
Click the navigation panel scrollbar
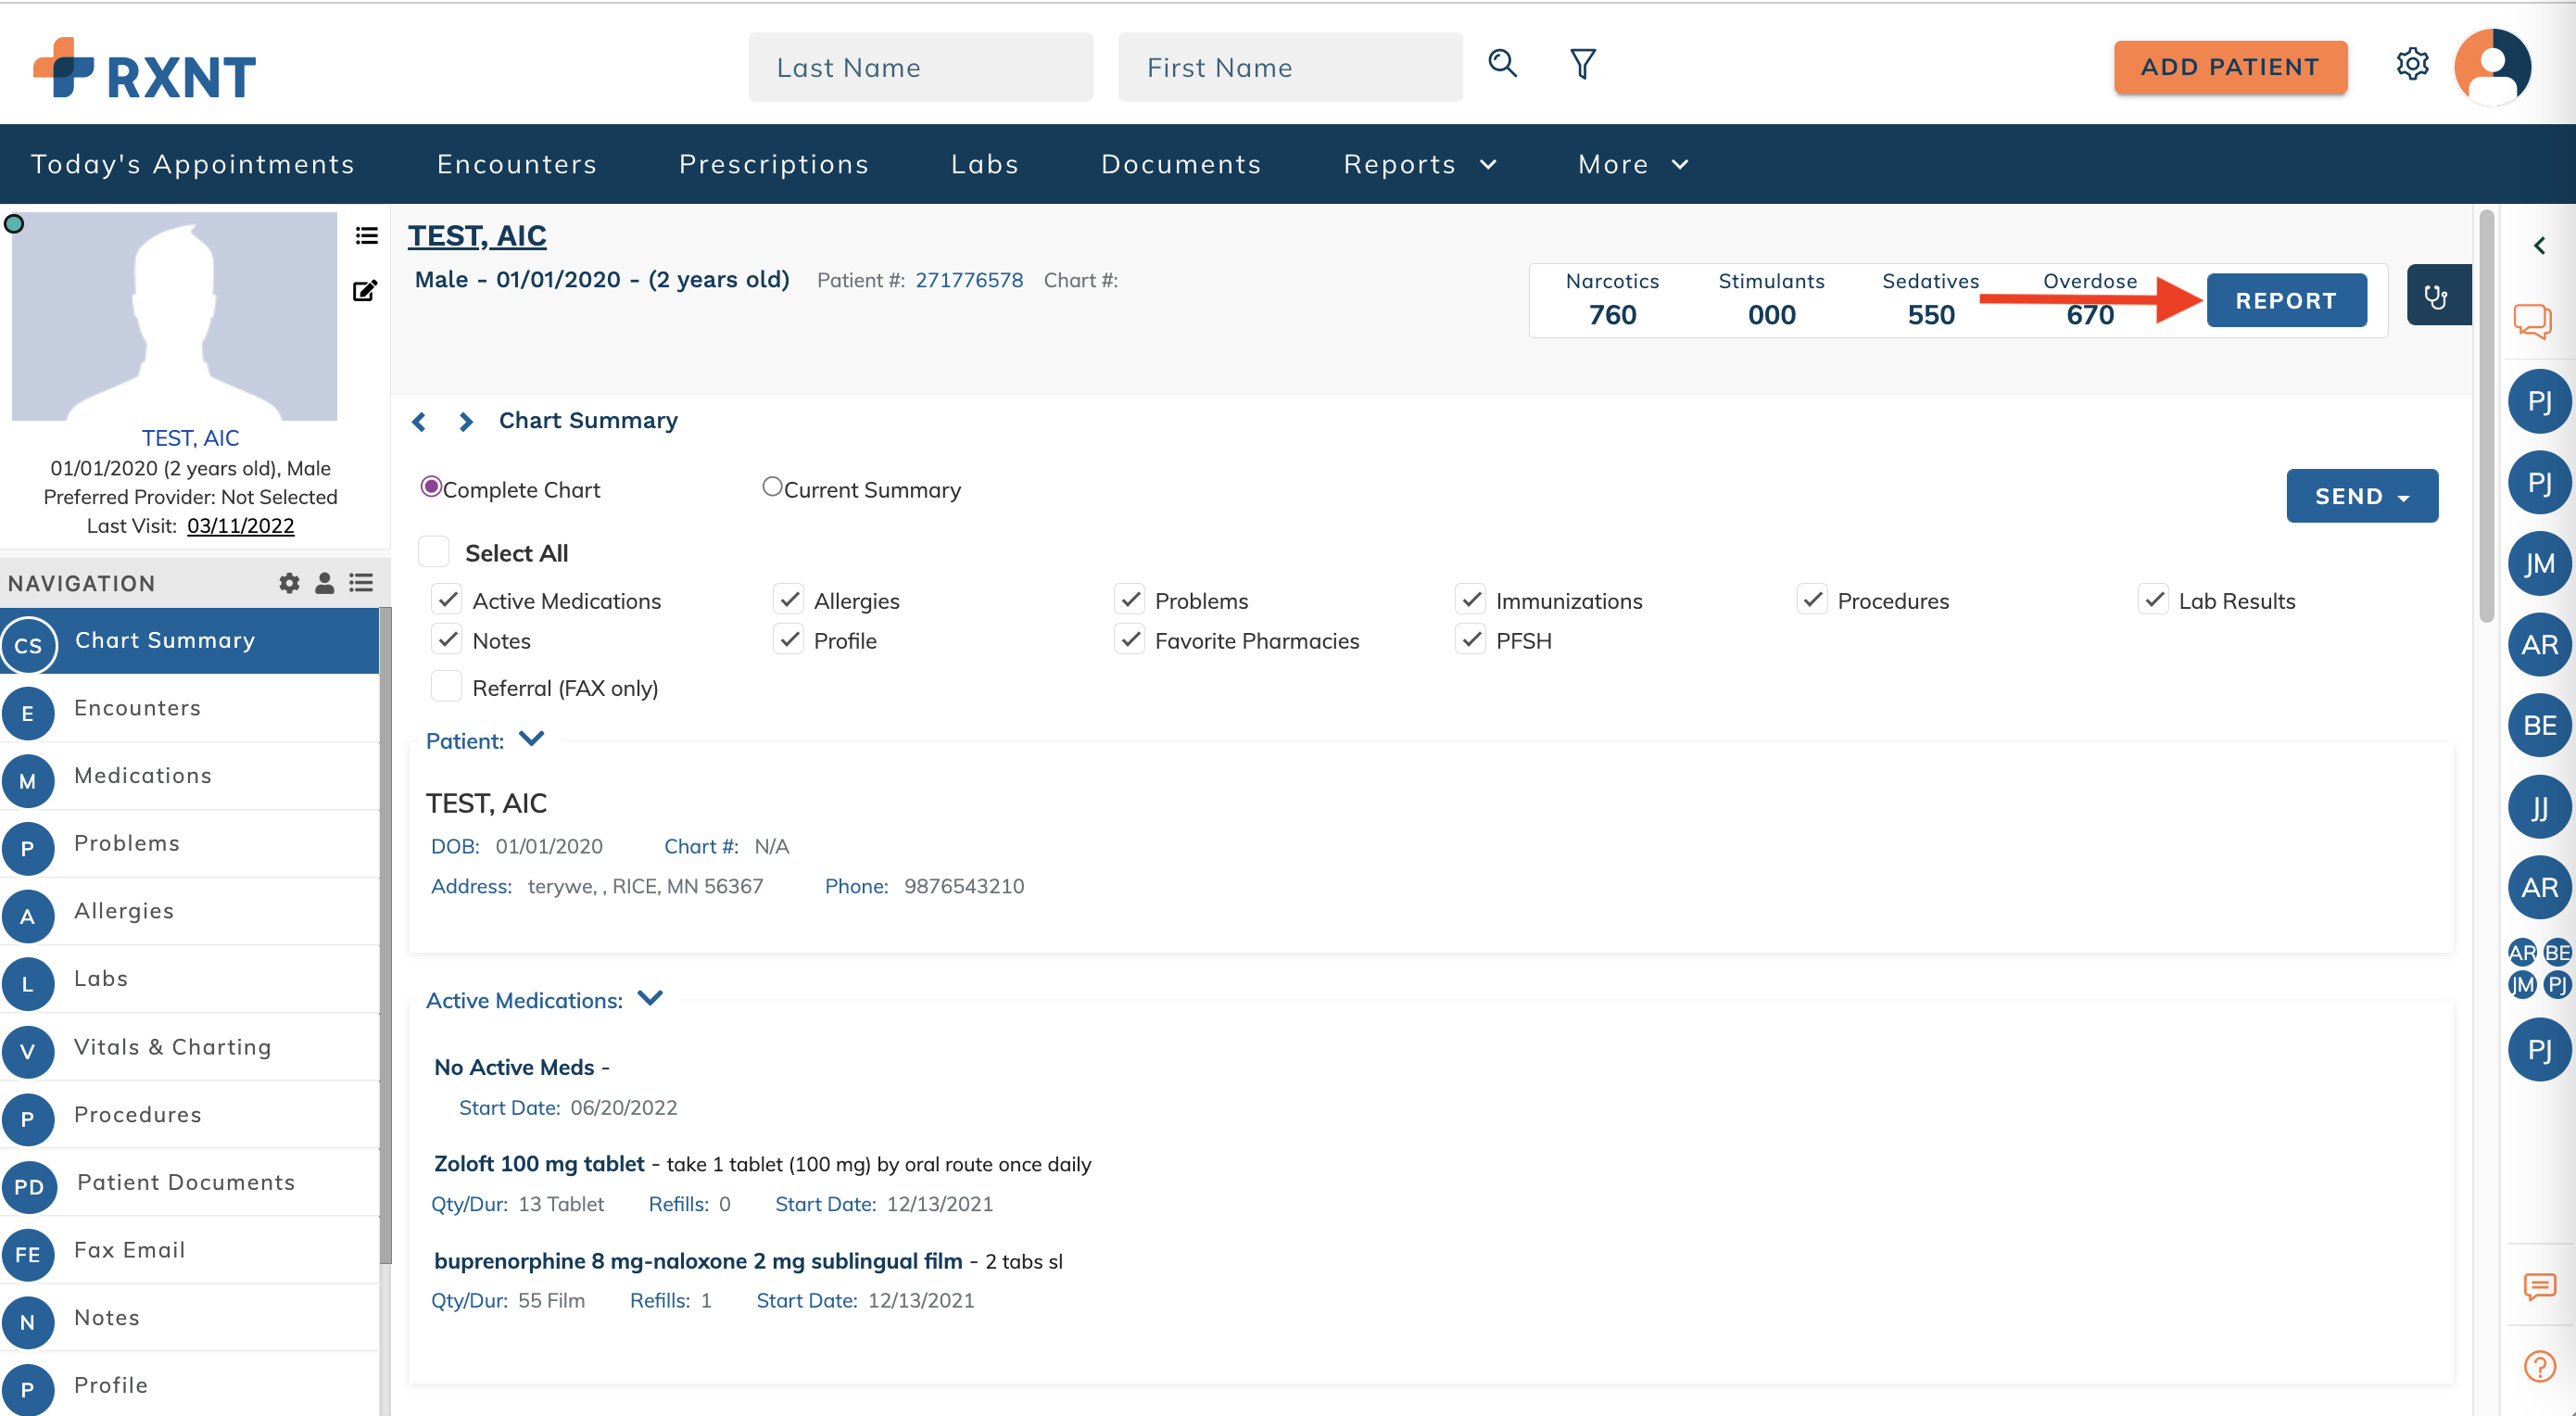[x=385, y=935]
